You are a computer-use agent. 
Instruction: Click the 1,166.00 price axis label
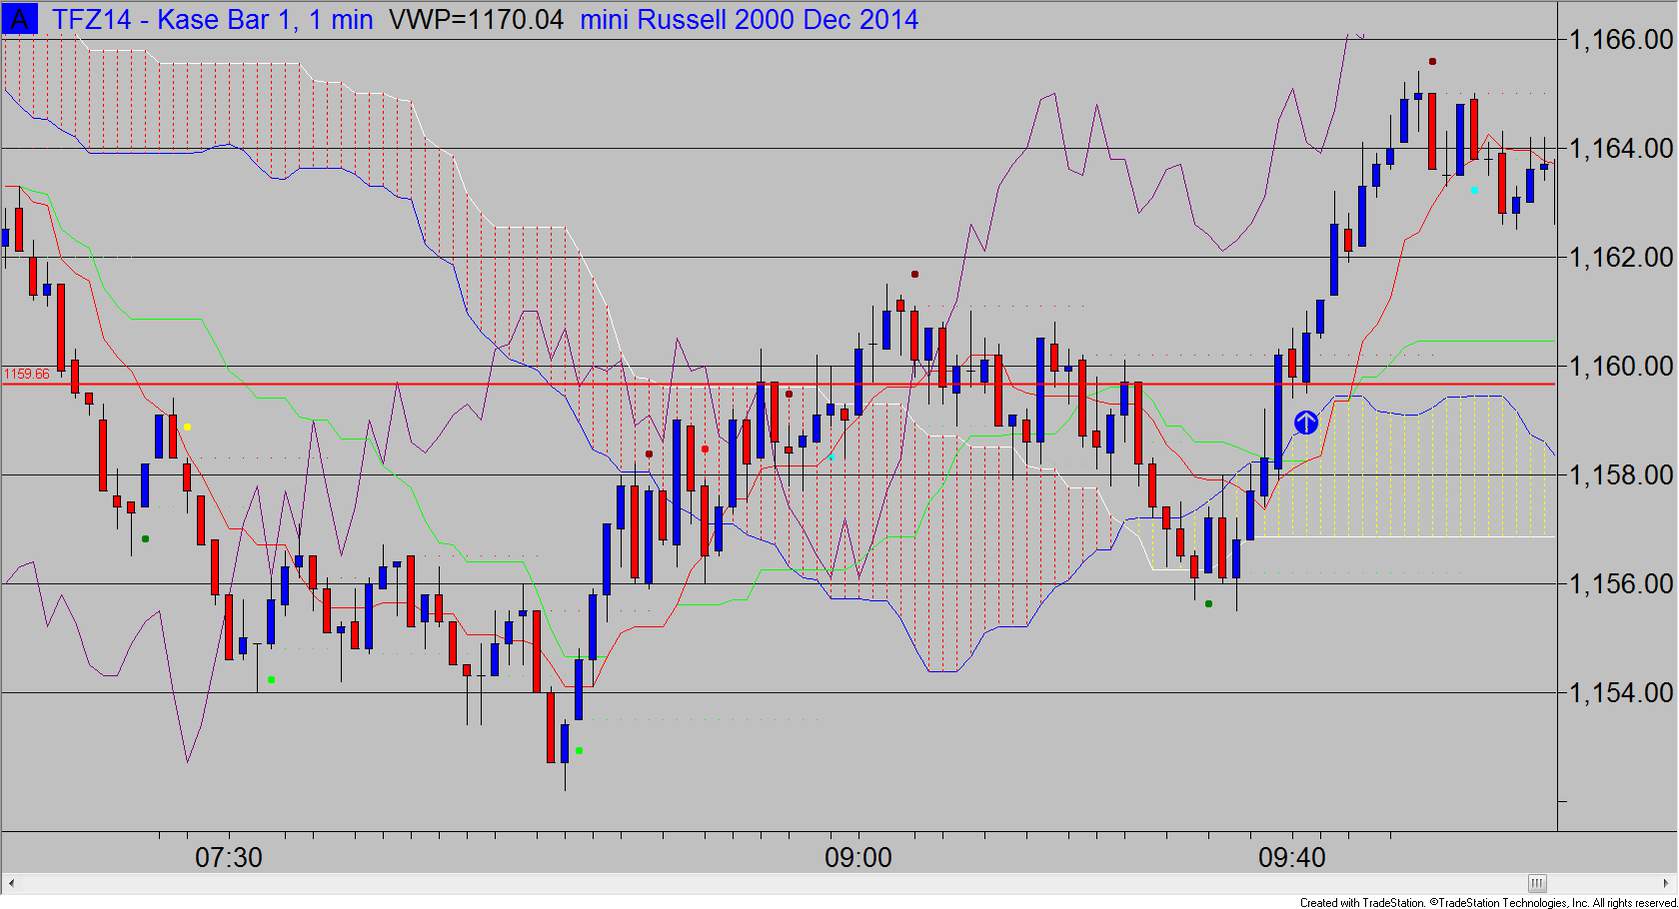1621,40
